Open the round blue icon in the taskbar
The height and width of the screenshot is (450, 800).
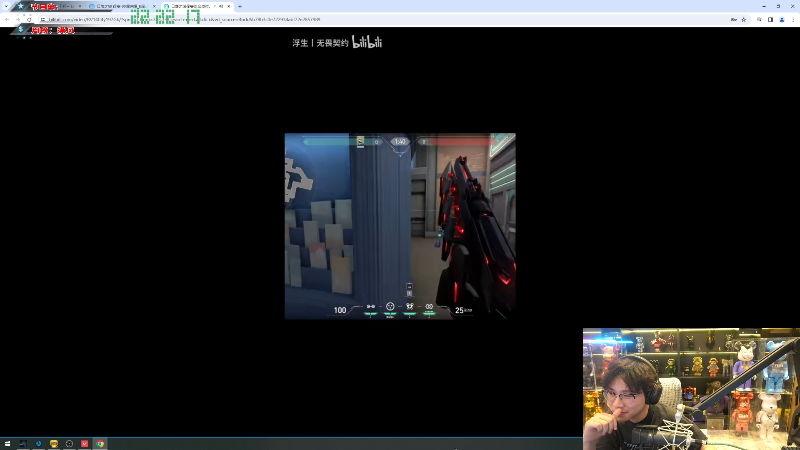tap(38, 444)
